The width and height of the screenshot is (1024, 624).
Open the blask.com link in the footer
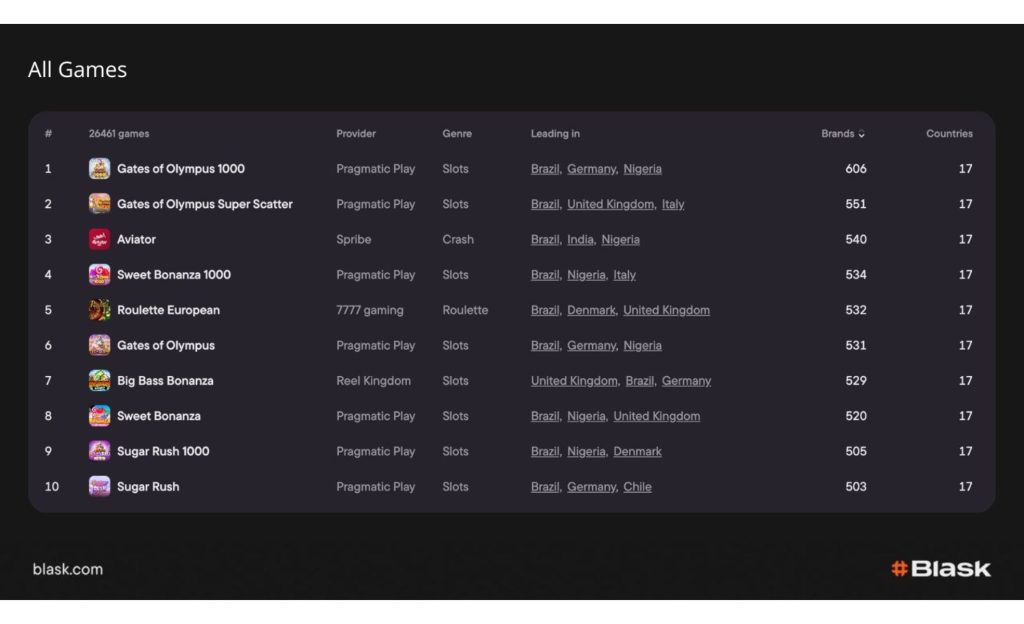click(68, 569)
